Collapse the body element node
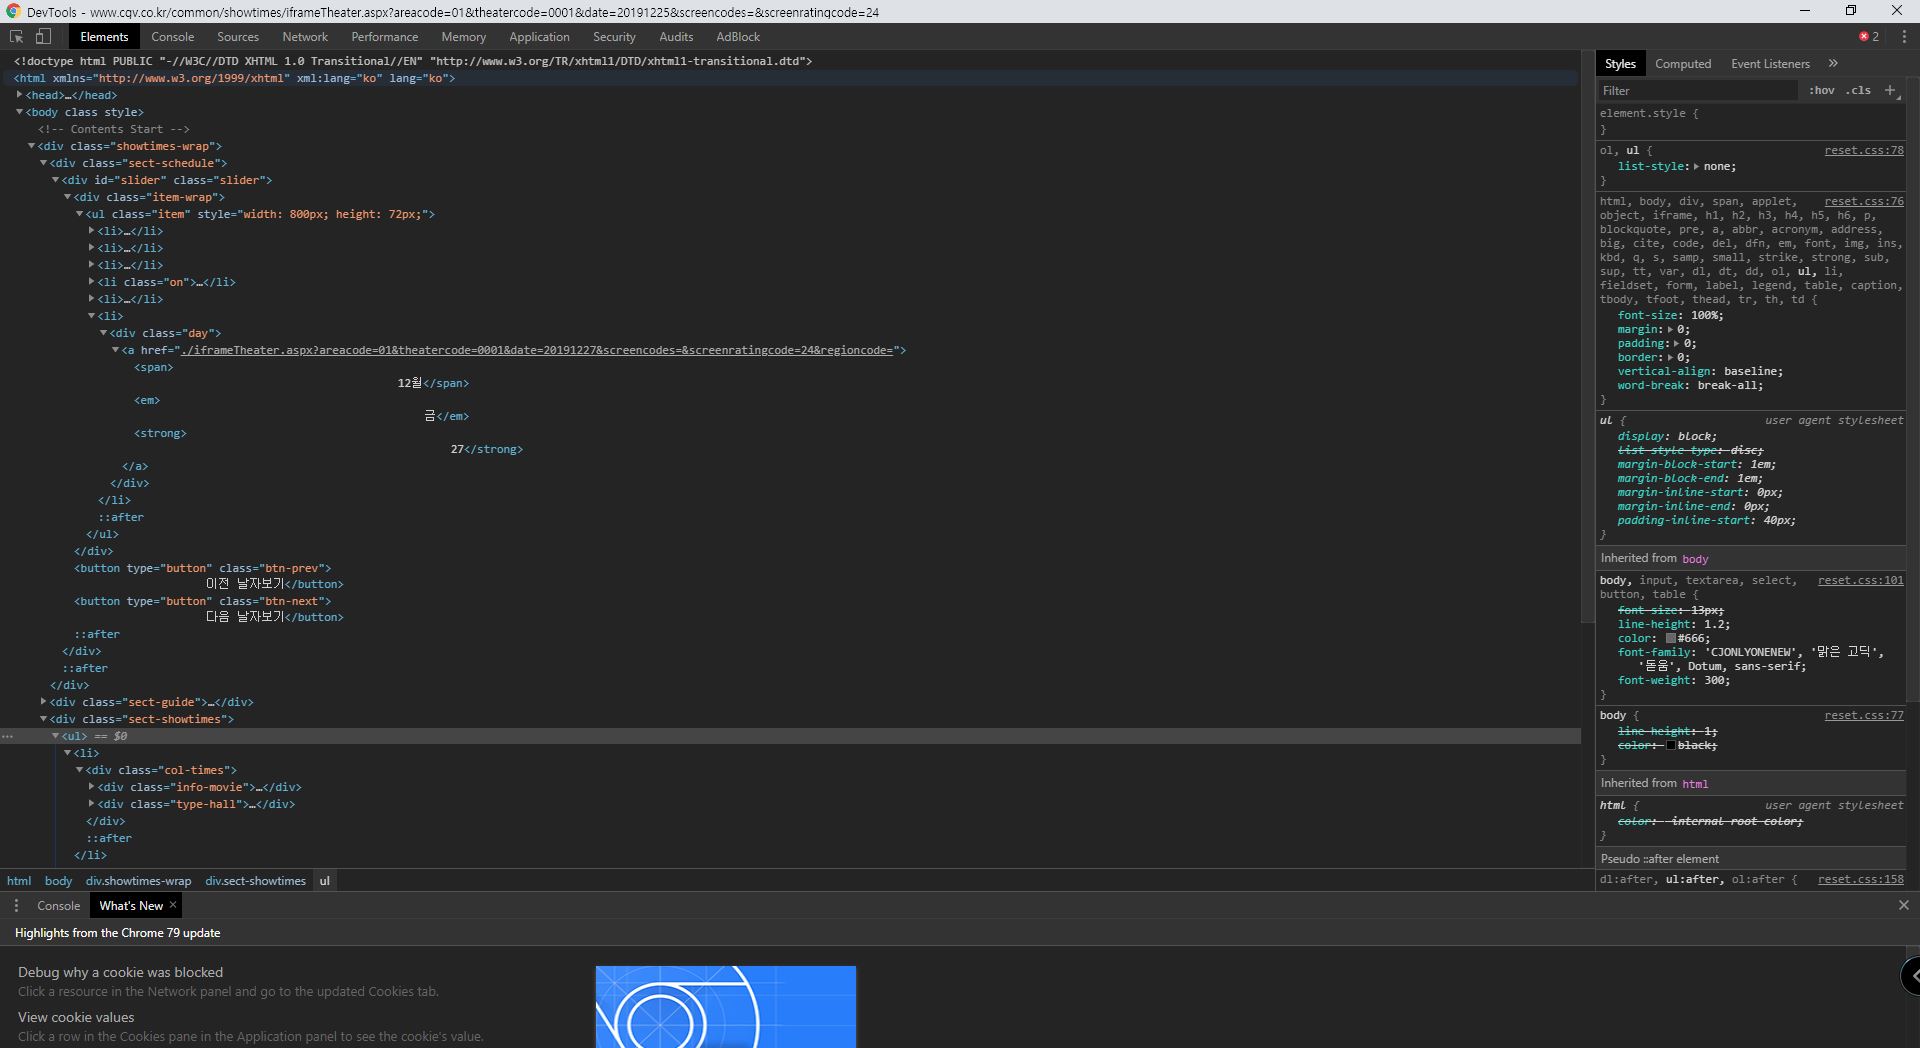This screenshot has height=1048, width=1920. click(x=19, y=112)
